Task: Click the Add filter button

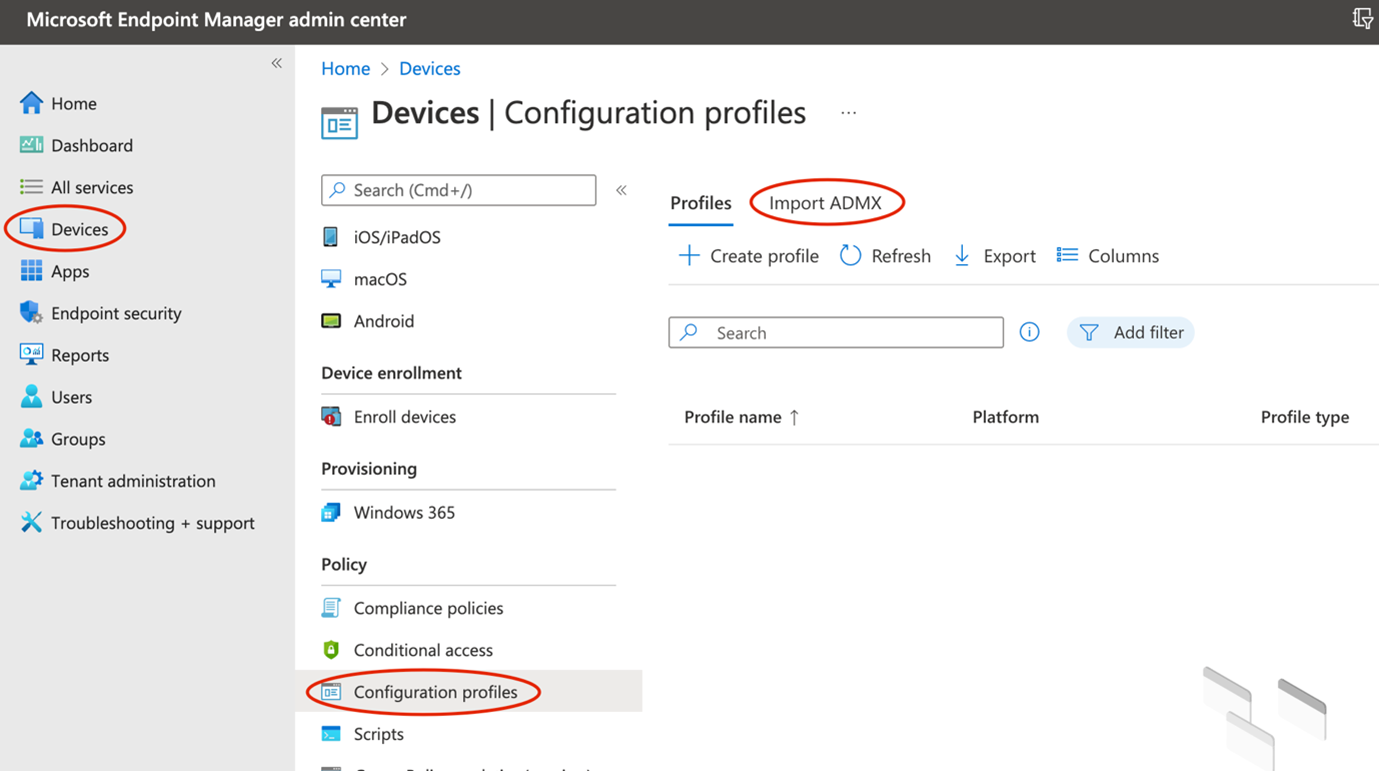Action: (x=1131, y=332)
